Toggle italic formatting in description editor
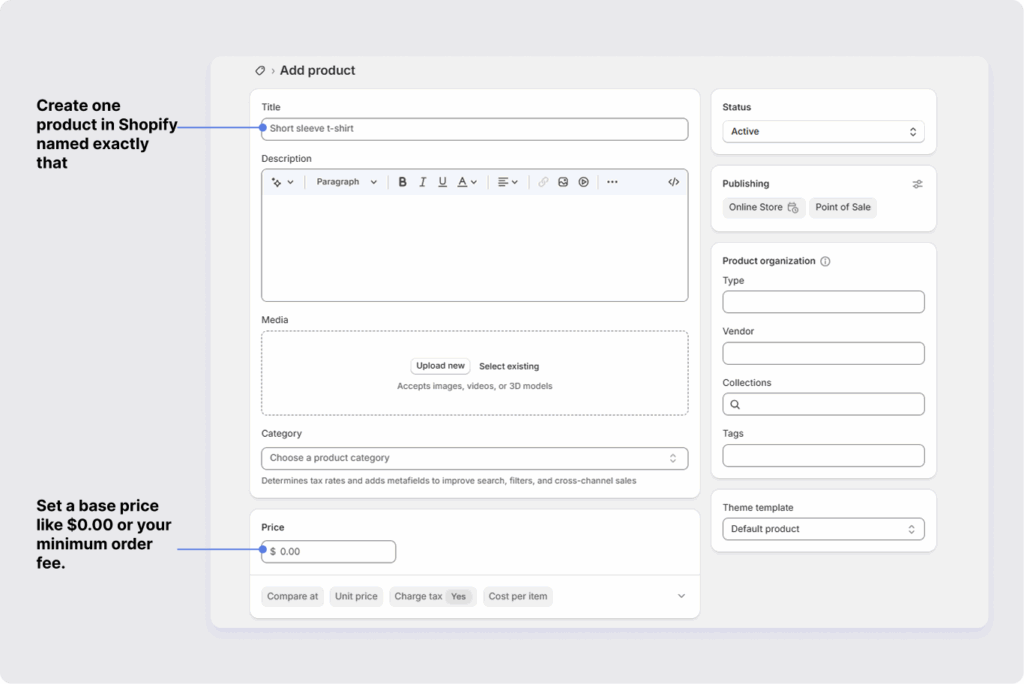The width and height of the screenshot is (1024, 684). tap(422, 182)
